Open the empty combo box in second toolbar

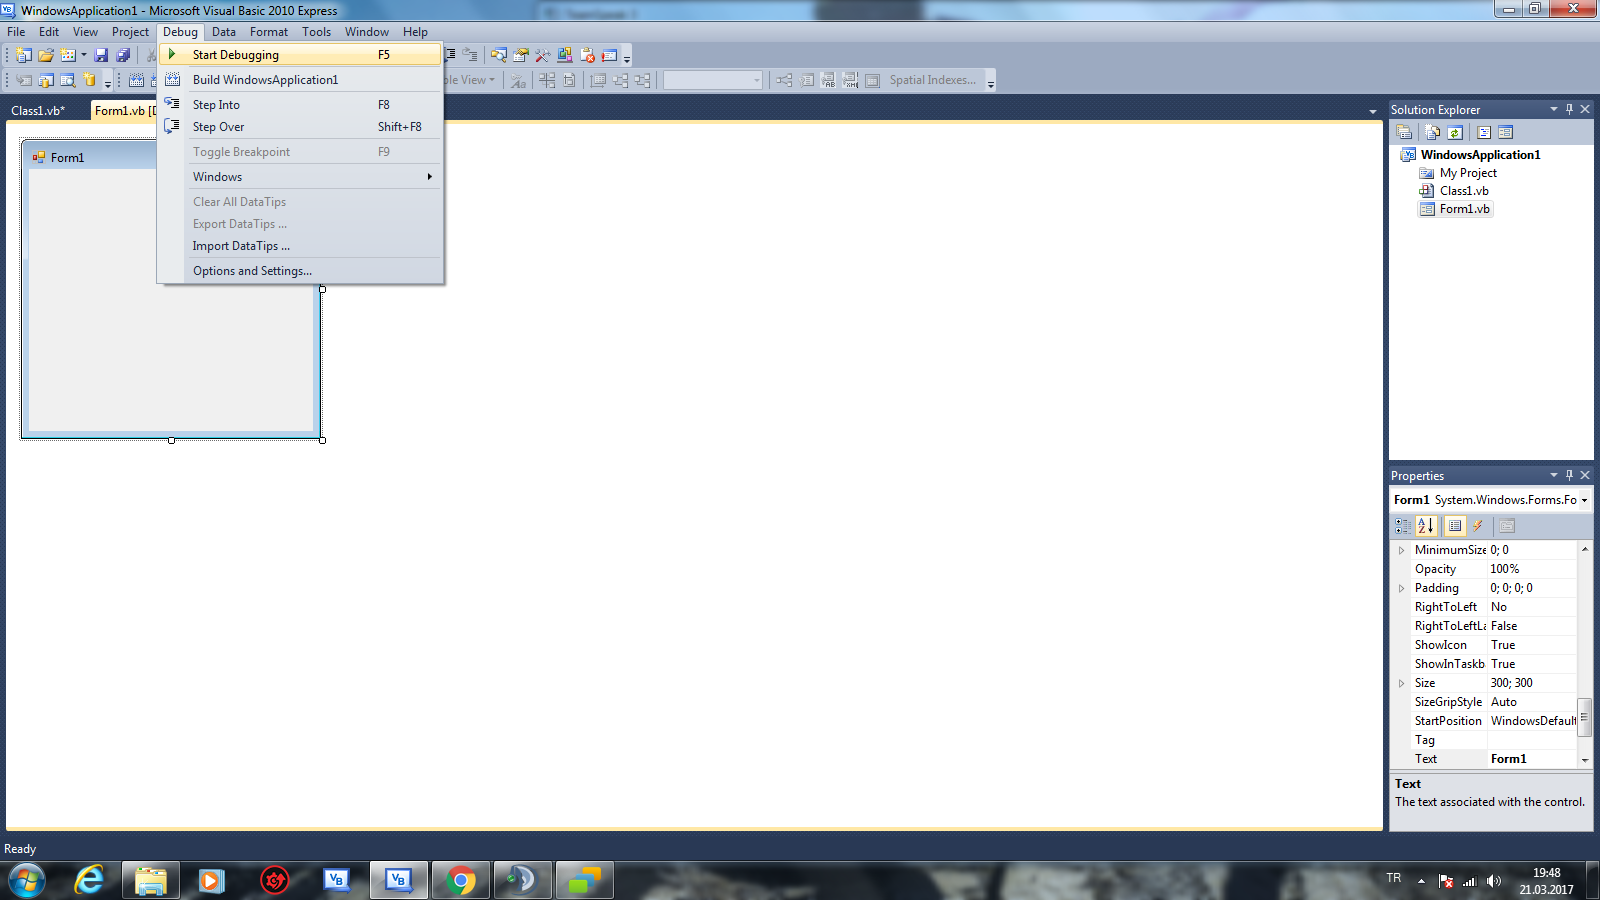[713, 80]
